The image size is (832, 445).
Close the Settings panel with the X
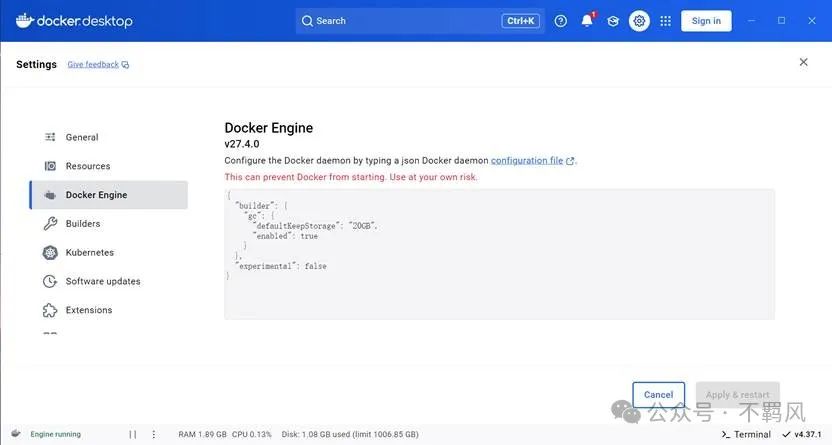803,62
